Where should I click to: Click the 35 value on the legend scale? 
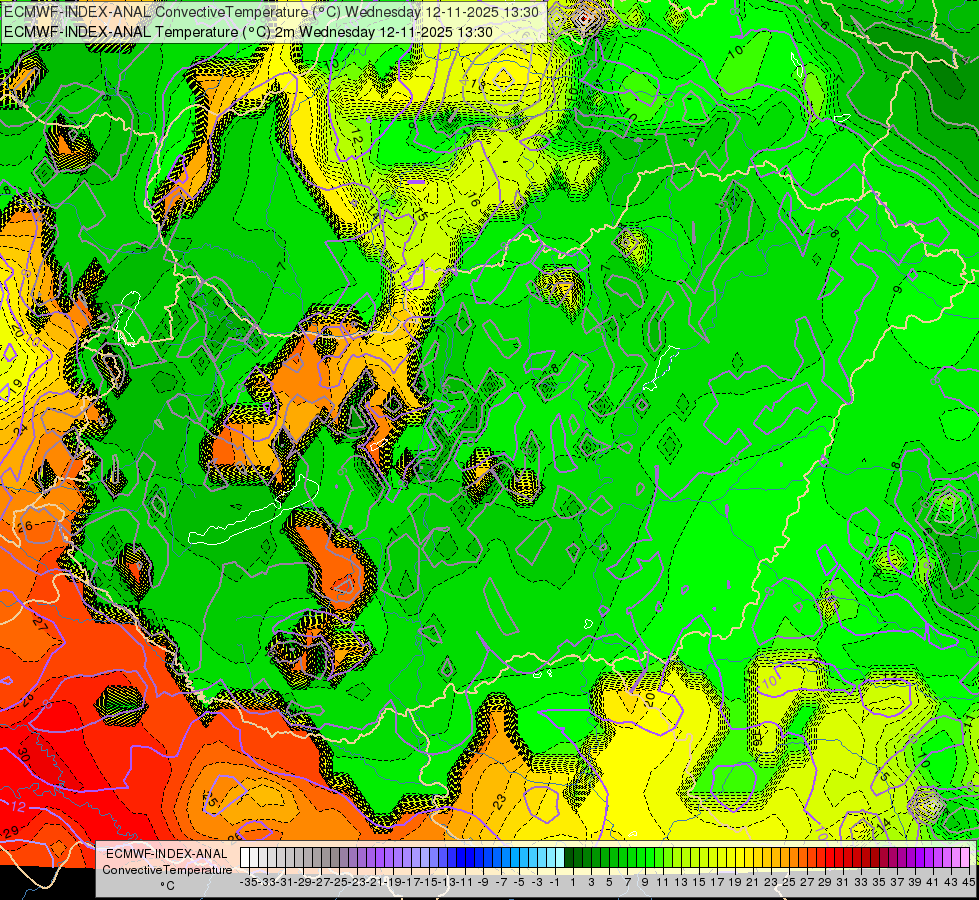pos(878,882)
